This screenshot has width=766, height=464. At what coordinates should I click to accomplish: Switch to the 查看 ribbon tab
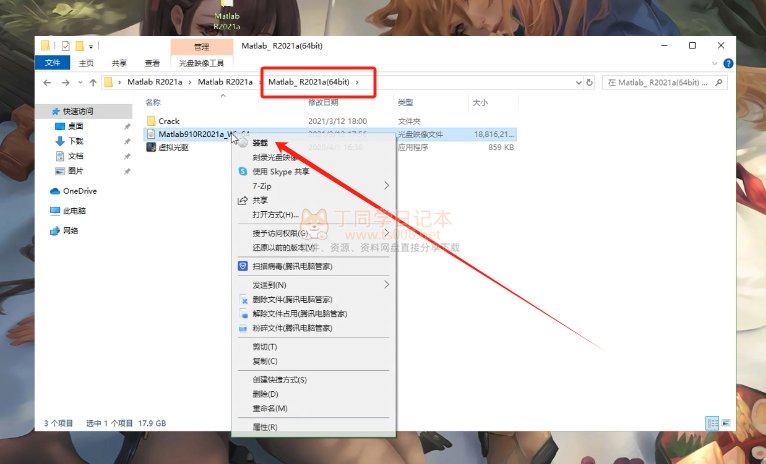coord(152,63)
